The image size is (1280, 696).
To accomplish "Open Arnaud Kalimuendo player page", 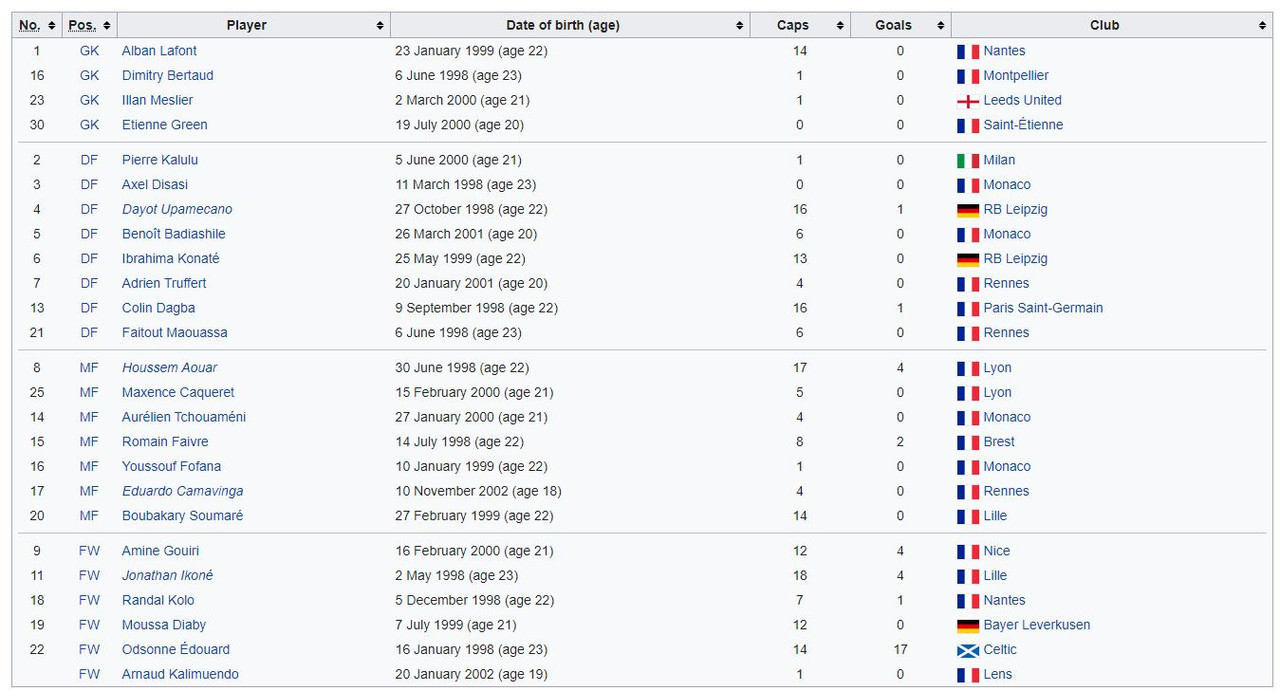I will click(180, 675).
